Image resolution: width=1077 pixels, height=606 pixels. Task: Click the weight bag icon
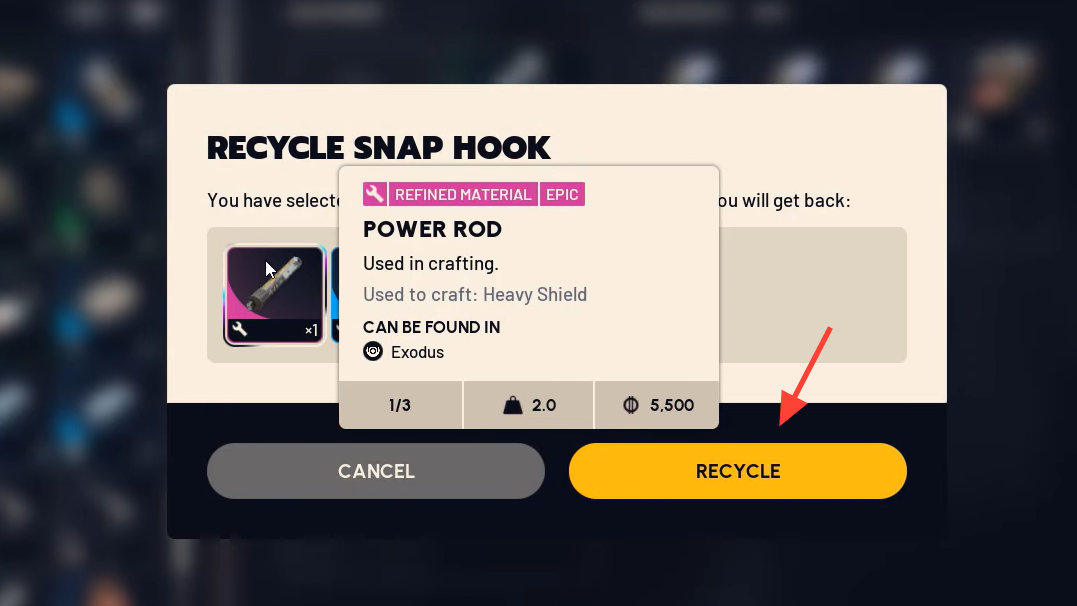512,405
